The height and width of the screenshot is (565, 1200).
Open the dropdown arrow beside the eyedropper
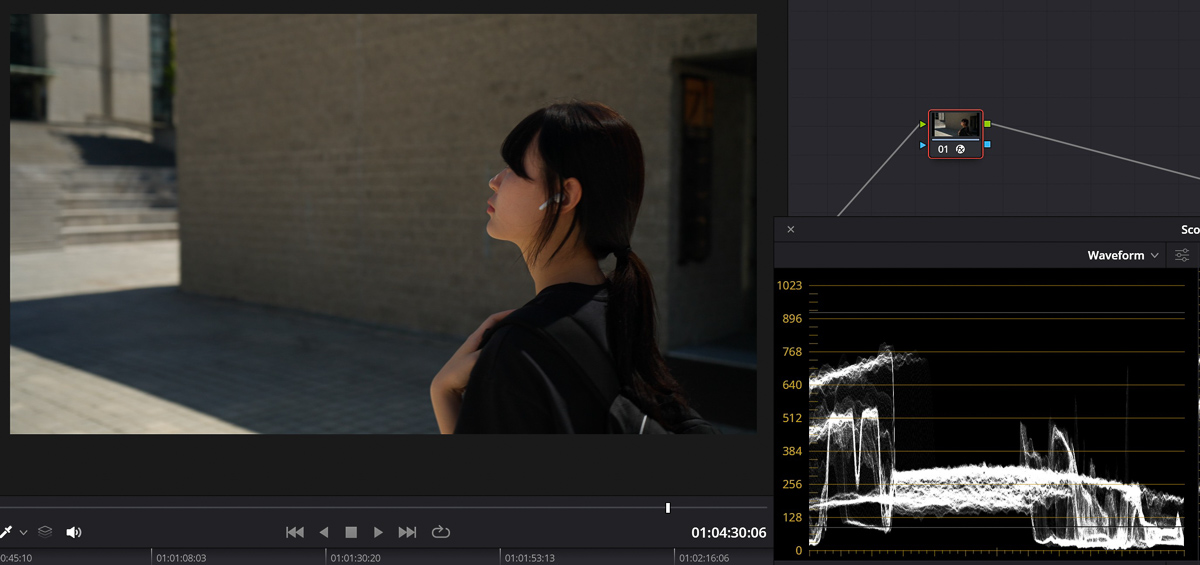tap(23, 533)
